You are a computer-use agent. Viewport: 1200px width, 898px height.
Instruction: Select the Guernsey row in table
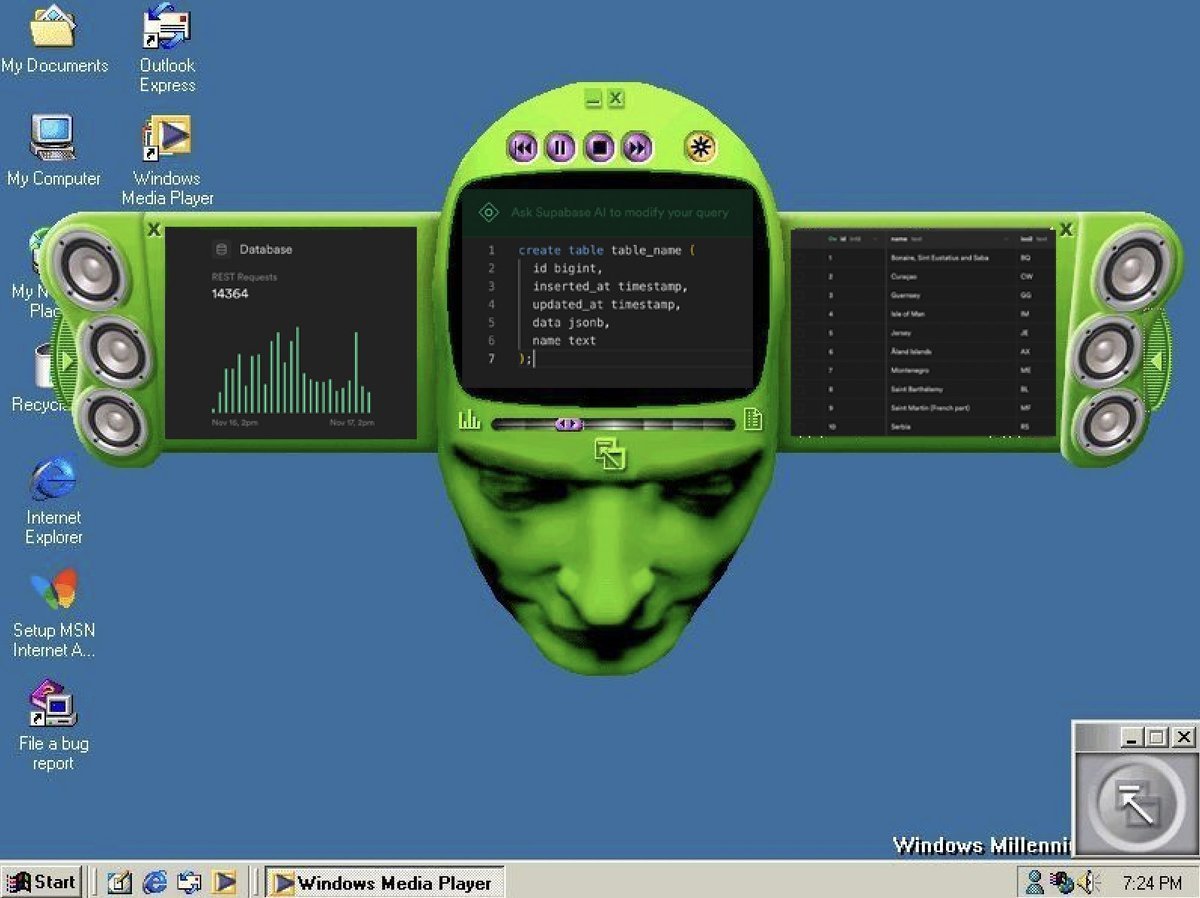point(924,295)
